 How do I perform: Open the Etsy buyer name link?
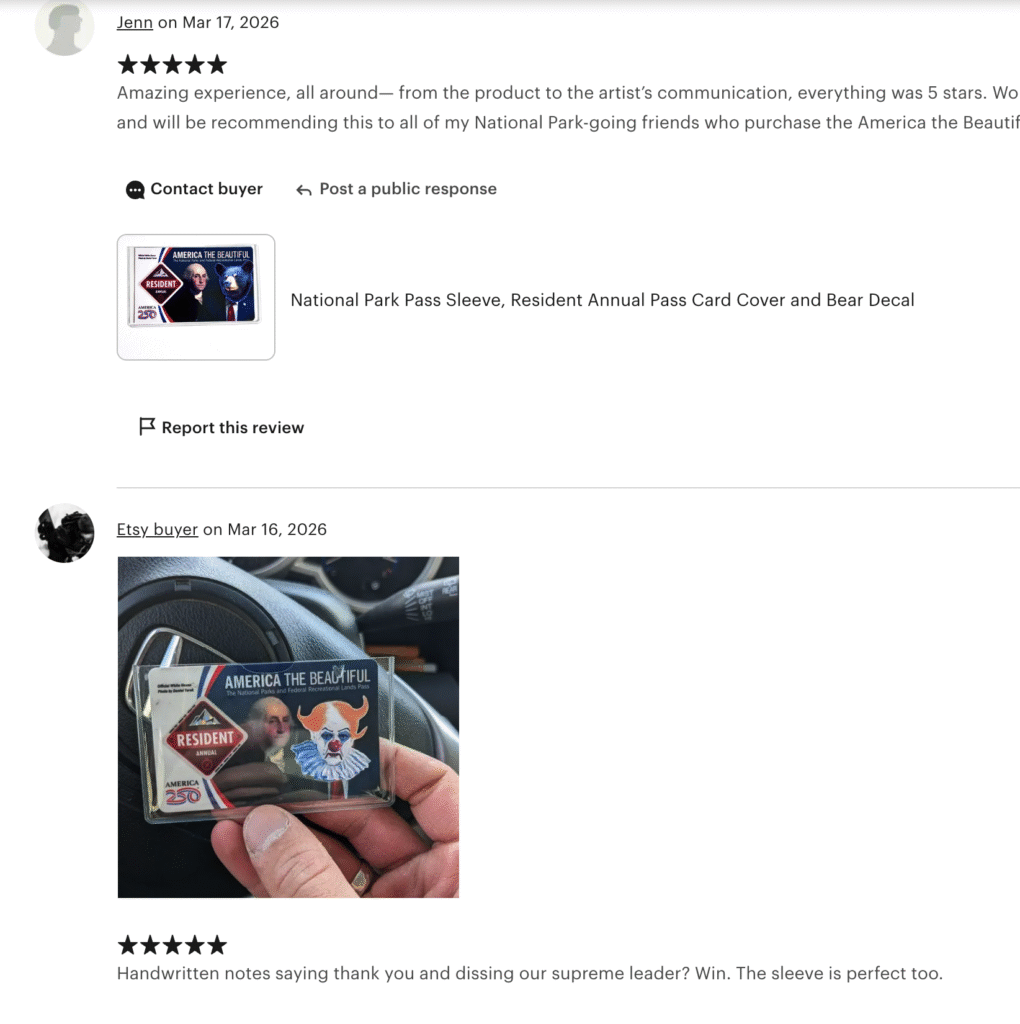157,529
